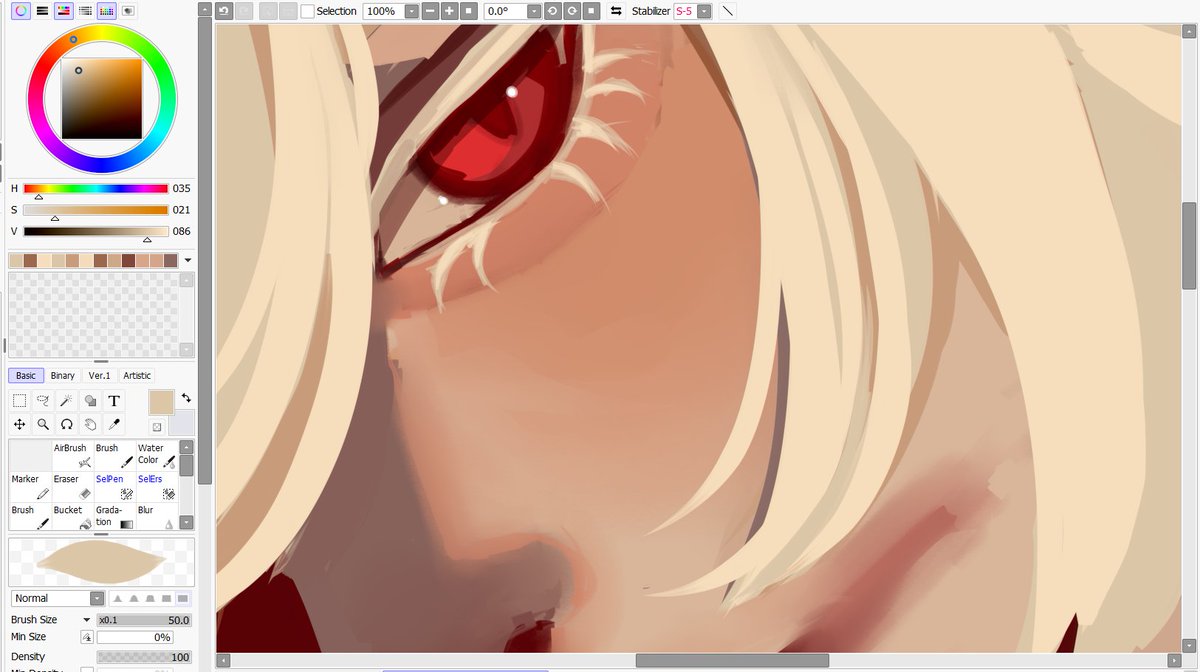The width and height of the screenshot is (1200, 672).
Task: Select the Bucket fill tool
Action: [x=71, y=516]
